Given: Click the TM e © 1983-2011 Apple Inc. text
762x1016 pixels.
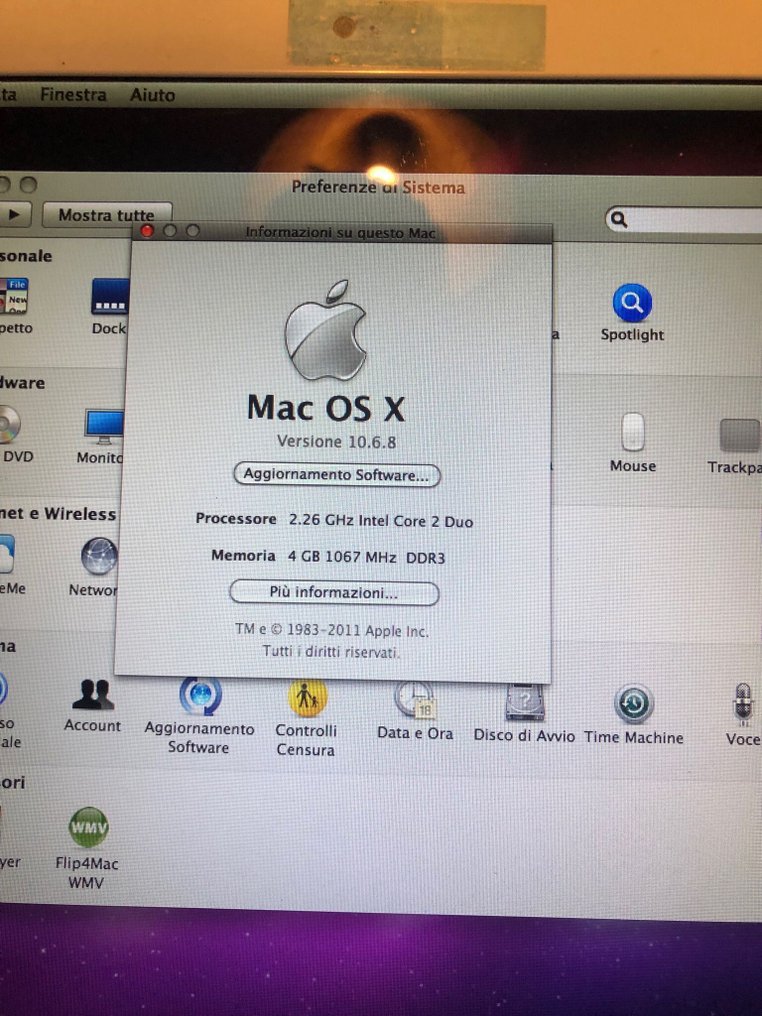Looking at the screenshot, I should point(332,630).
